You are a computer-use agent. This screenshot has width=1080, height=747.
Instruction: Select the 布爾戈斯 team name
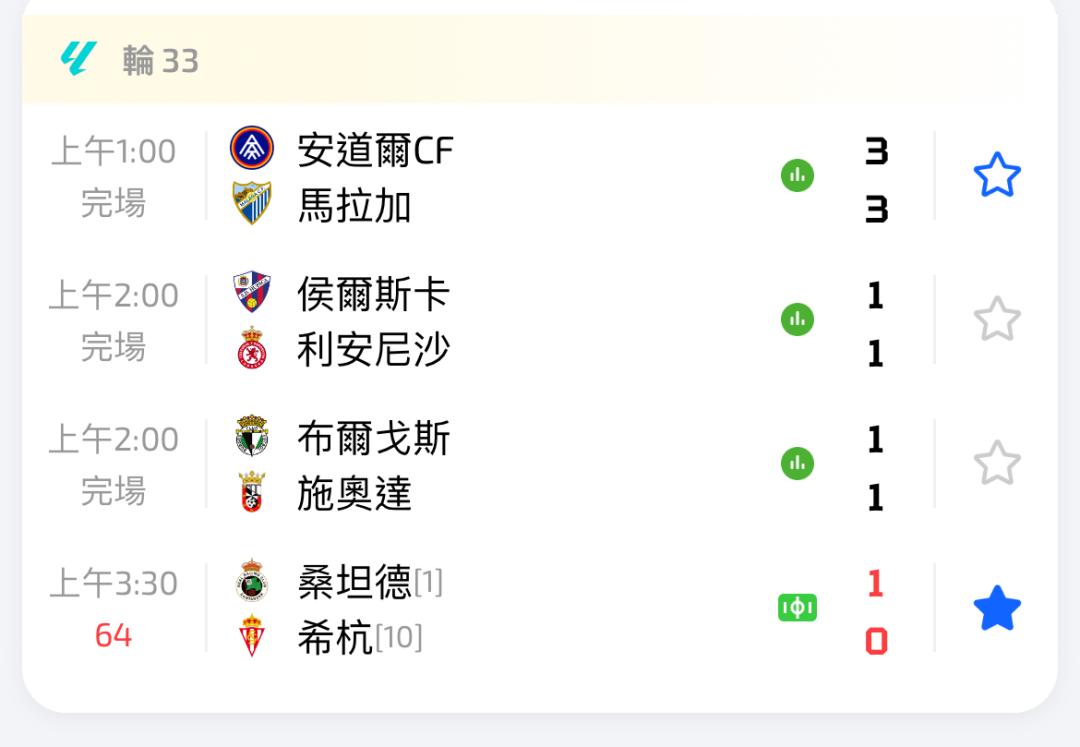pos(373,438)
